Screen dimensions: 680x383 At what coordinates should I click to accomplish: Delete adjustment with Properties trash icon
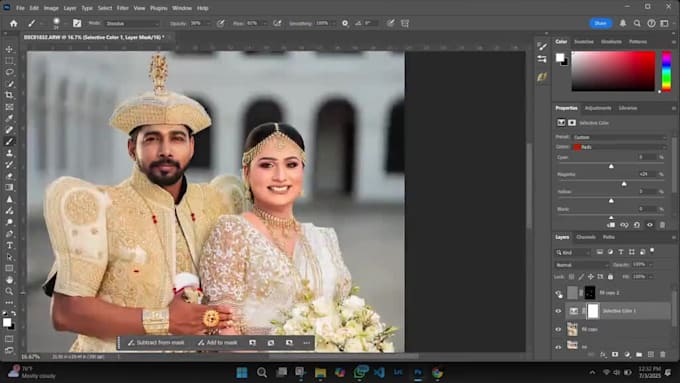(662, 225)
